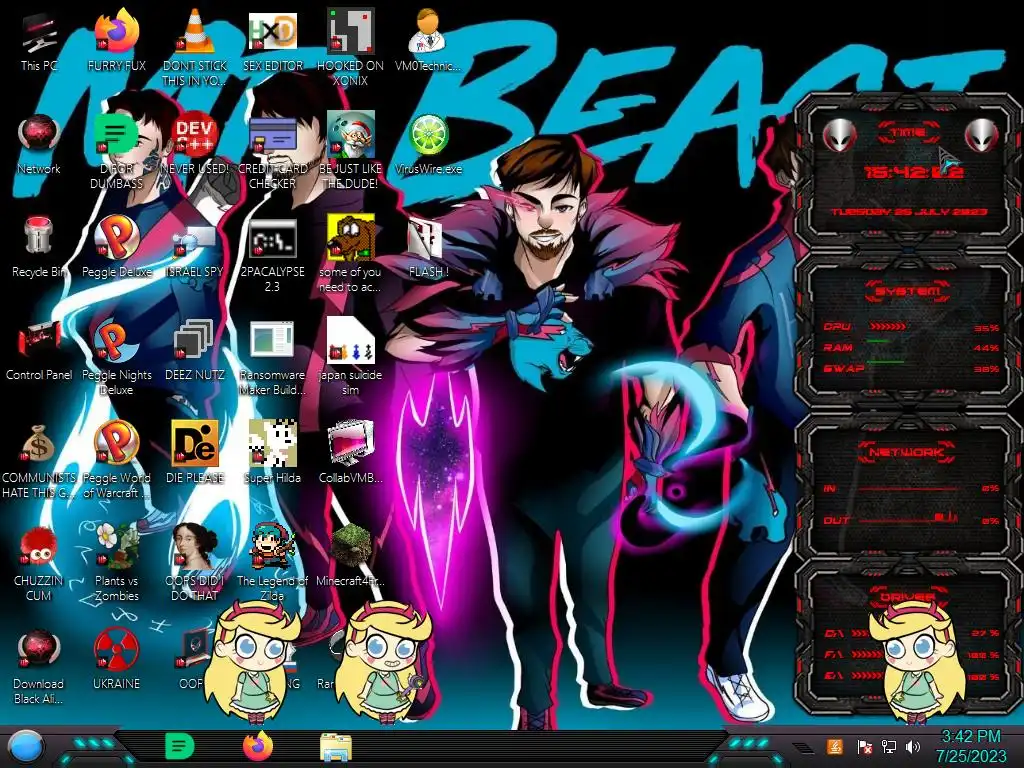Open 2PACALYPSE 2.3 command prompt shortcut
Image resolution: width=1024 pixels, height=768 pixels.
(x=272, y=255)
